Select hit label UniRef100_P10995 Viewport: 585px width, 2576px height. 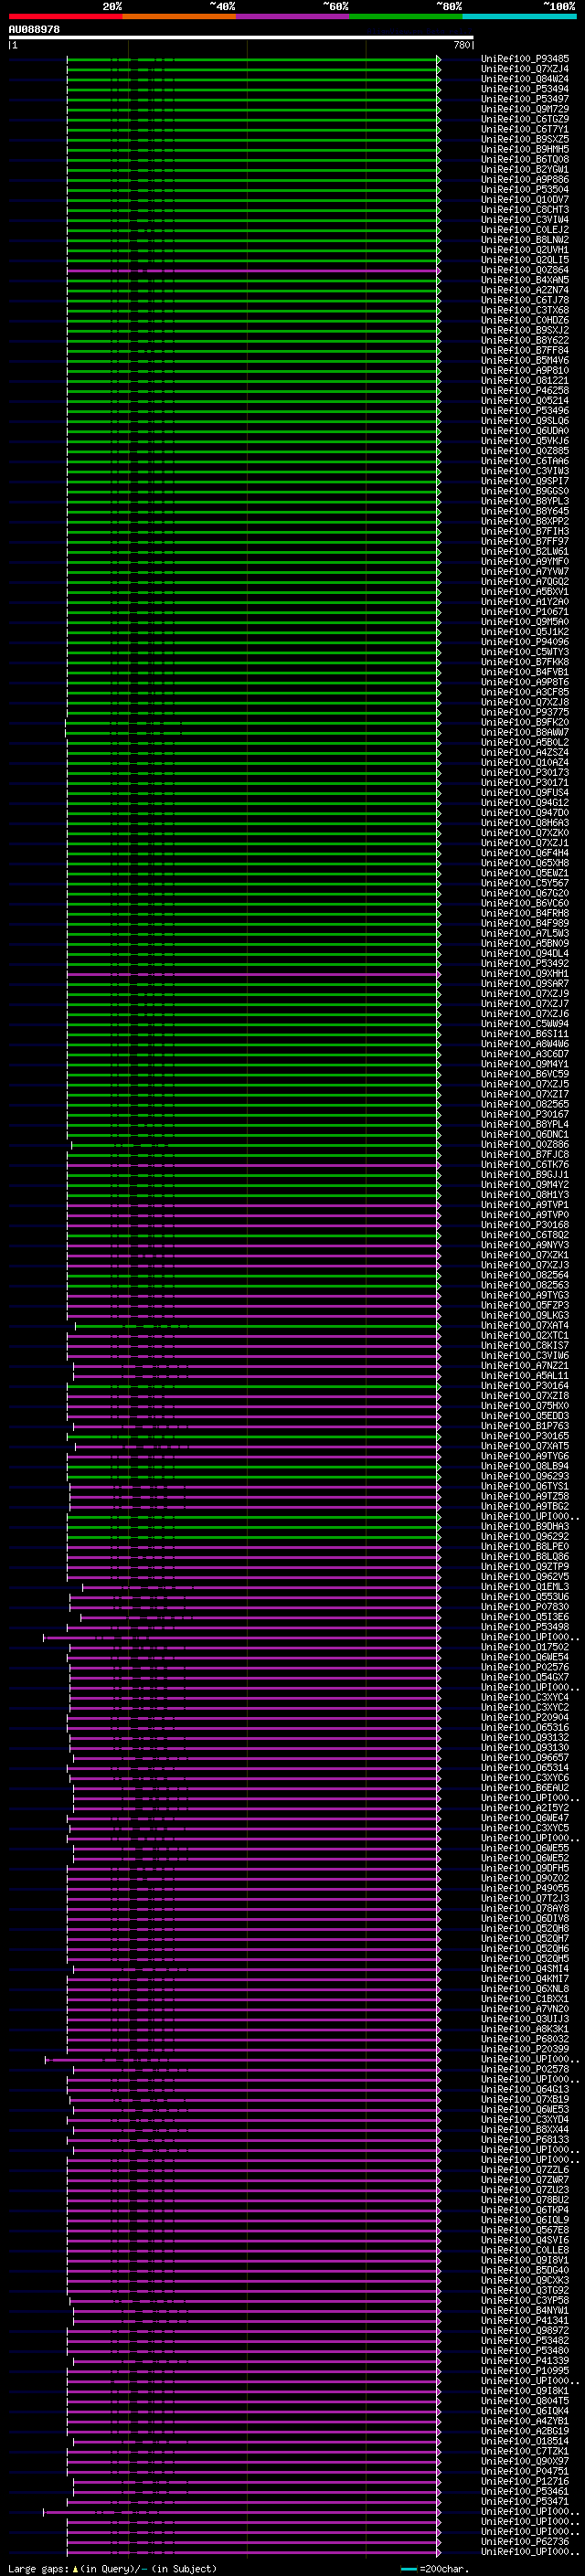point(525,2370)
